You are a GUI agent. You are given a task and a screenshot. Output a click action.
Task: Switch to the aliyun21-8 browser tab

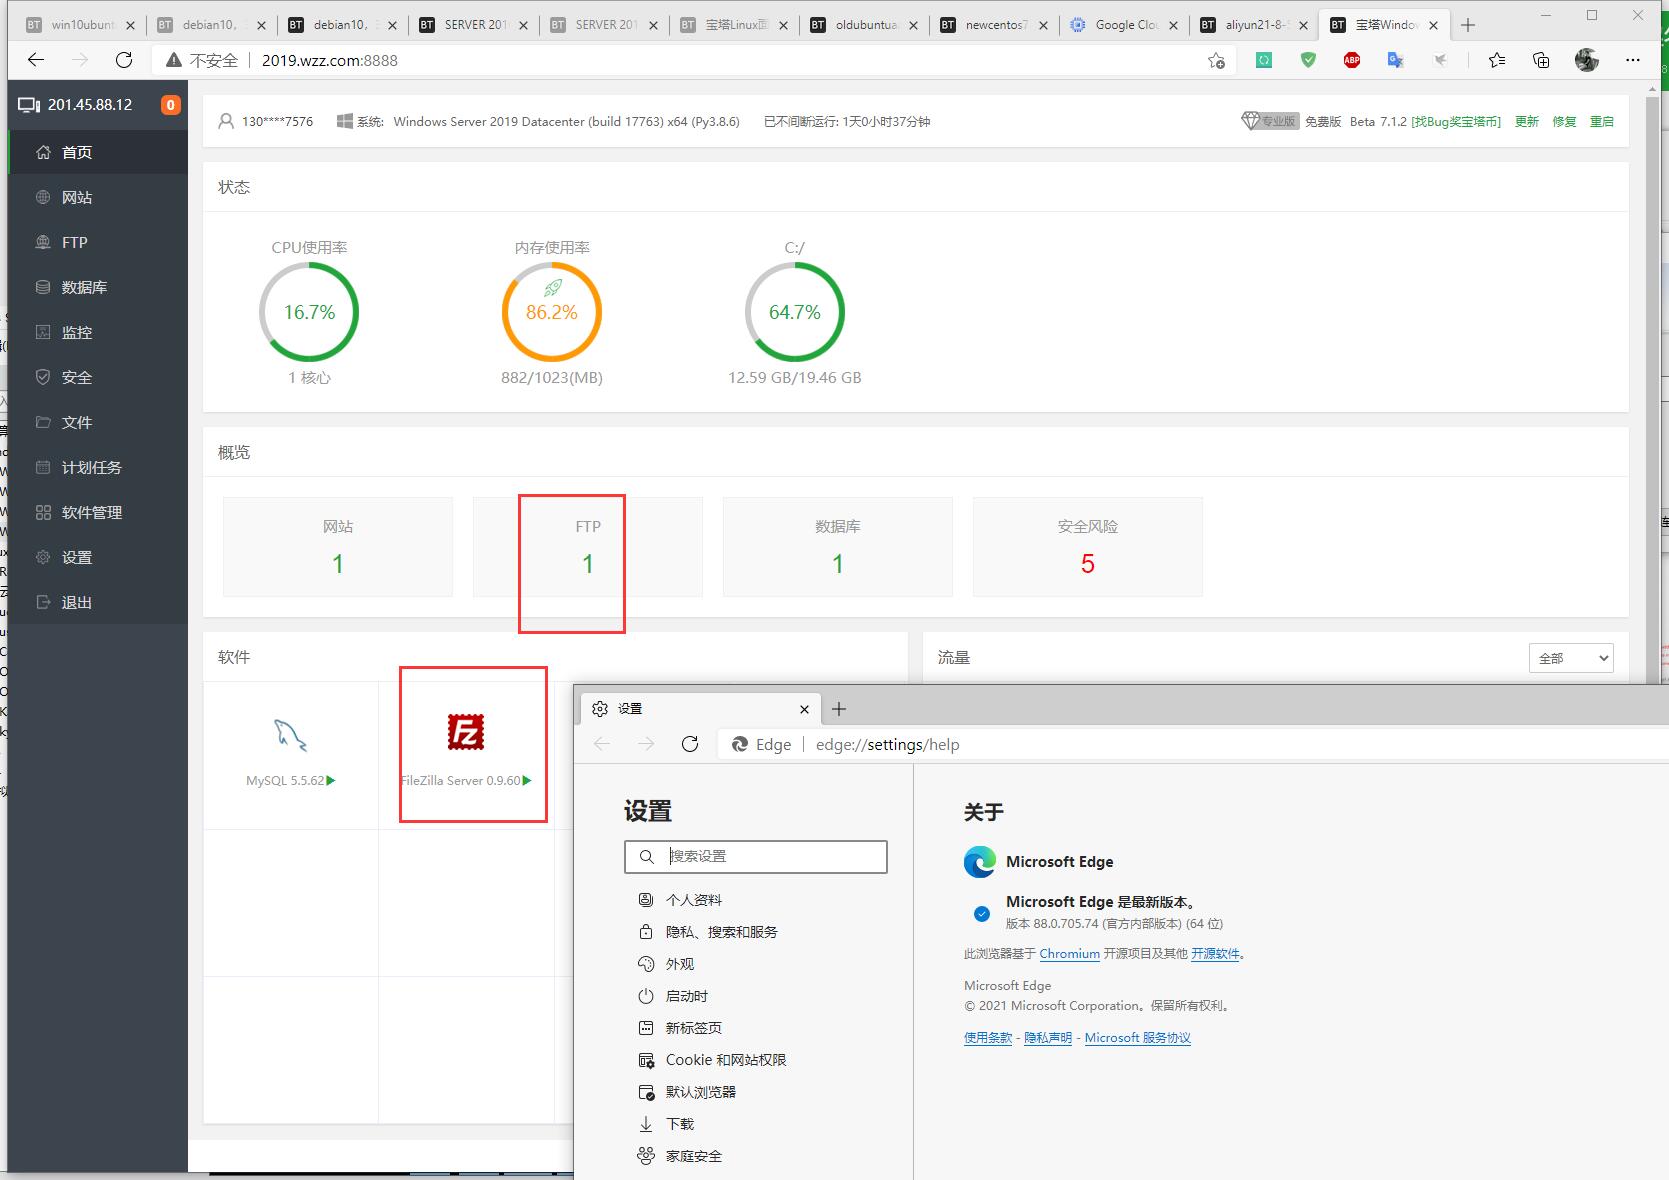coord(1255,25)
